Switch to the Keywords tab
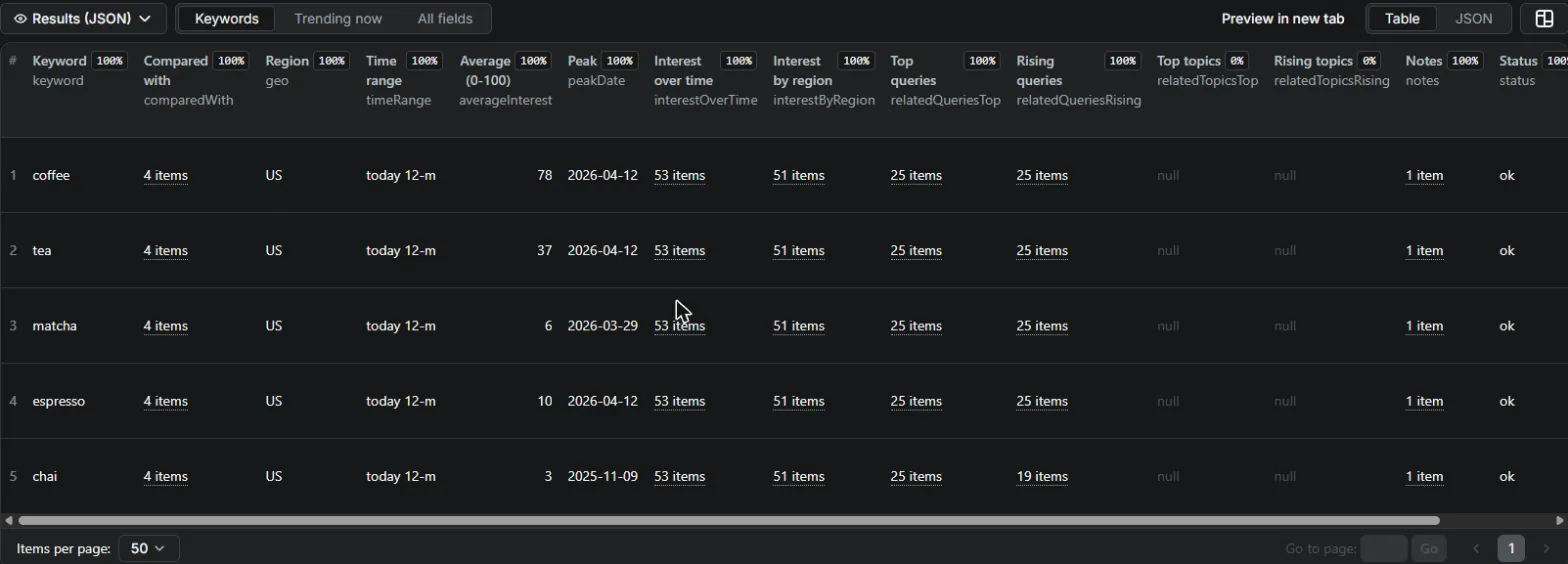1568x564 pixels. pos(226,18)
